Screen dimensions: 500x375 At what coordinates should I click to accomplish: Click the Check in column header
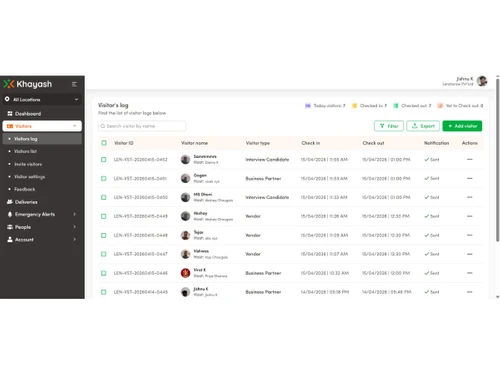[311, 143]
